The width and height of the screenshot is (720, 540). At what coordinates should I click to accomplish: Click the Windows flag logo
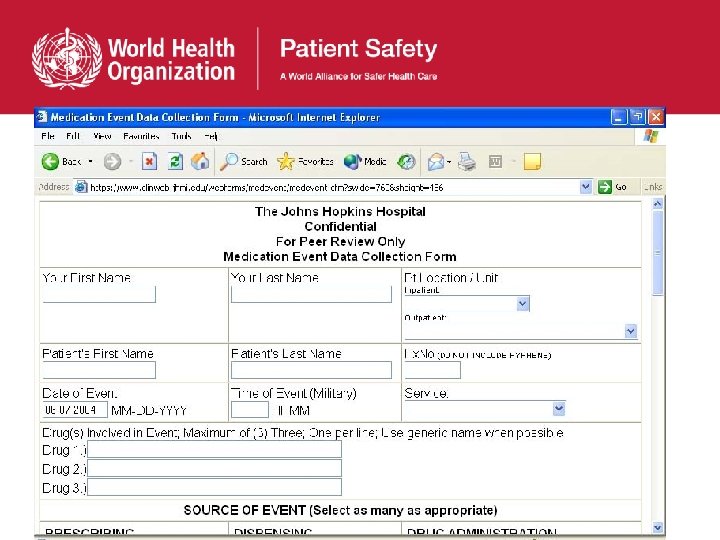tap(651, 136)
